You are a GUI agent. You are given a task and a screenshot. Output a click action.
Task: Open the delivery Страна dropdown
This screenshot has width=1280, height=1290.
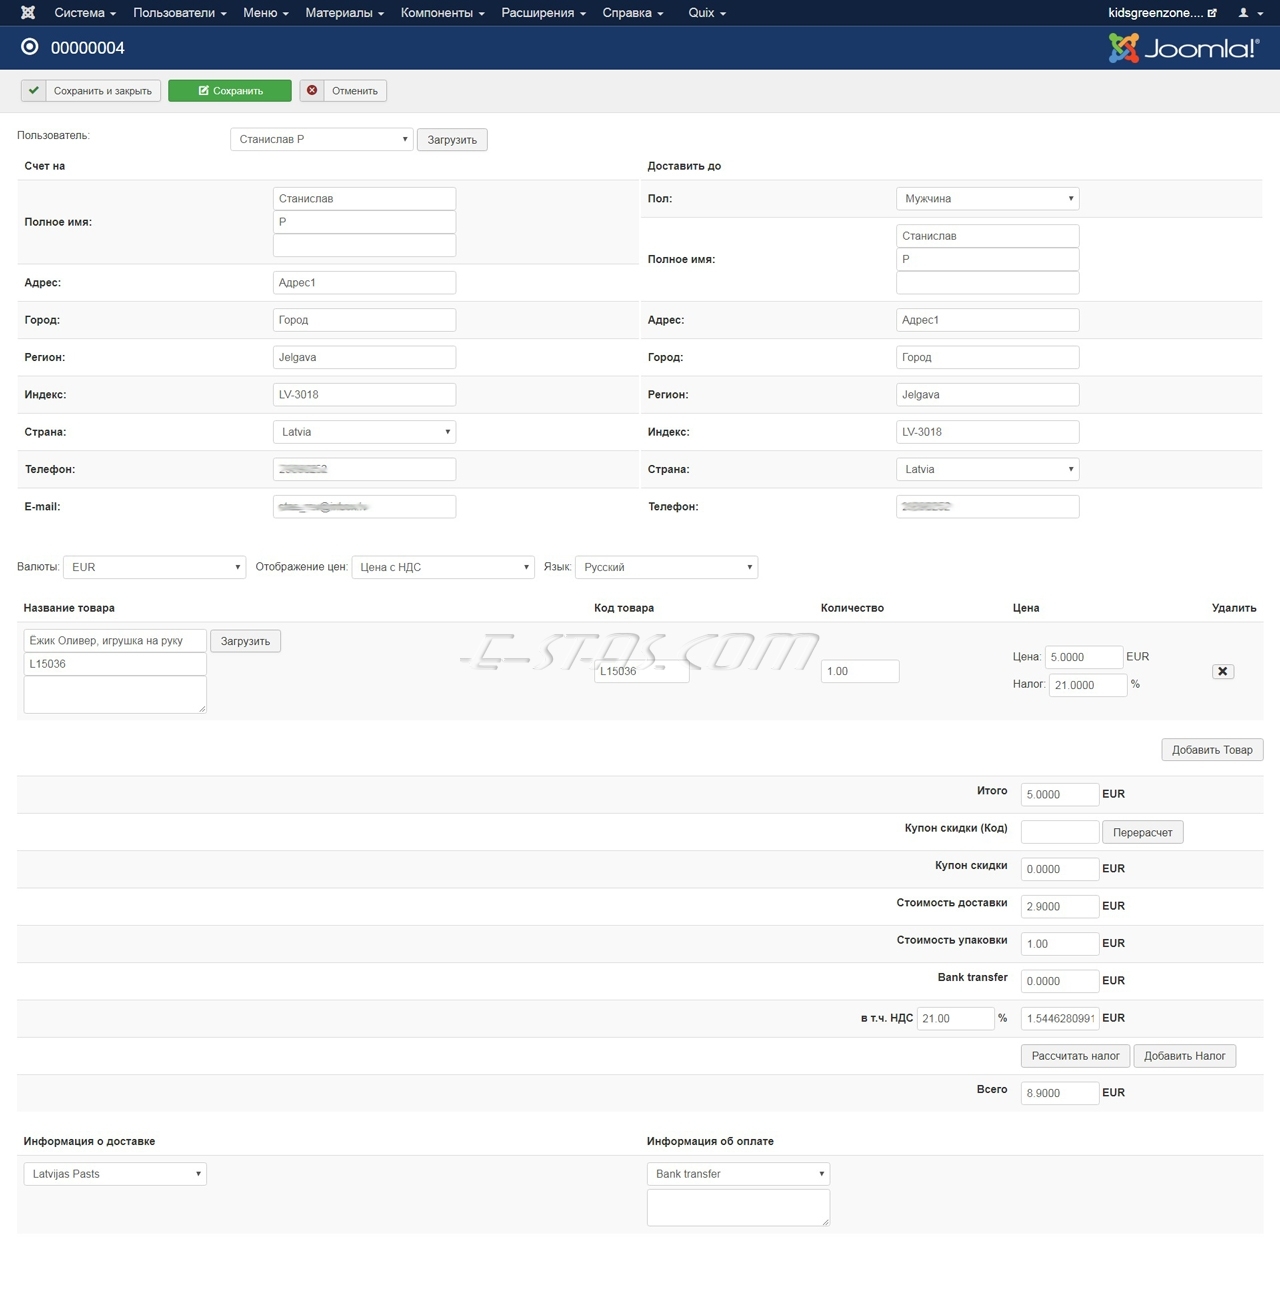(987, 469)
